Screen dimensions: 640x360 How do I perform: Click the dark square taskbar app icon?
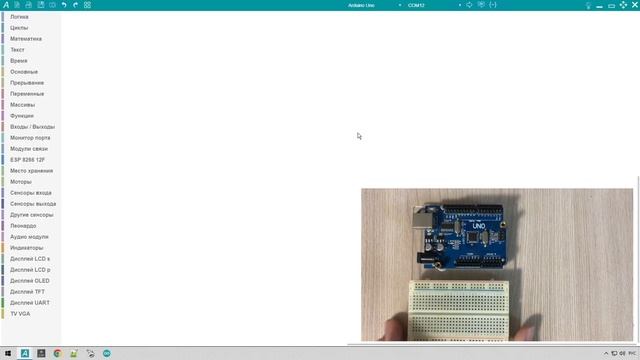pos(41,353)
